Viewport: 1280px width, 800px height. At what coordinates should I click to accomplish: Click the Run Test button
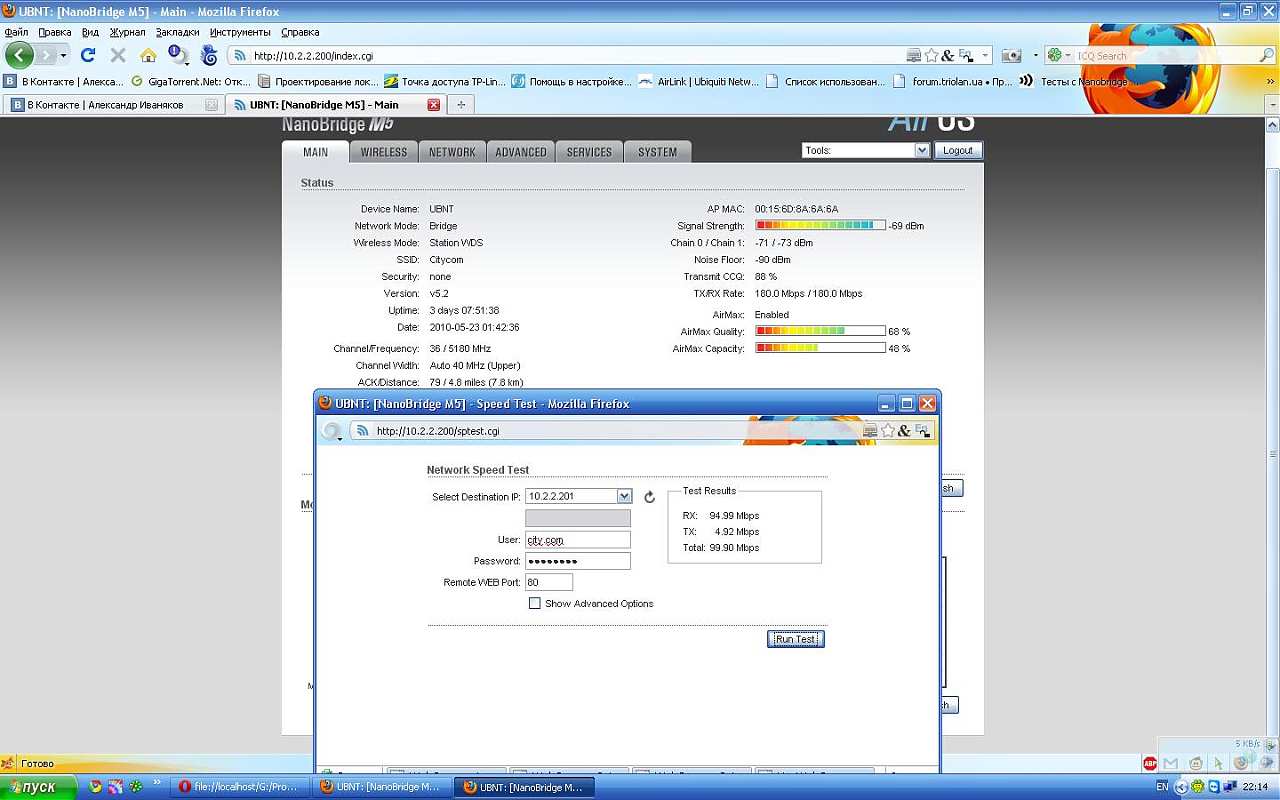pyautogui.click(x=796, y=639)
